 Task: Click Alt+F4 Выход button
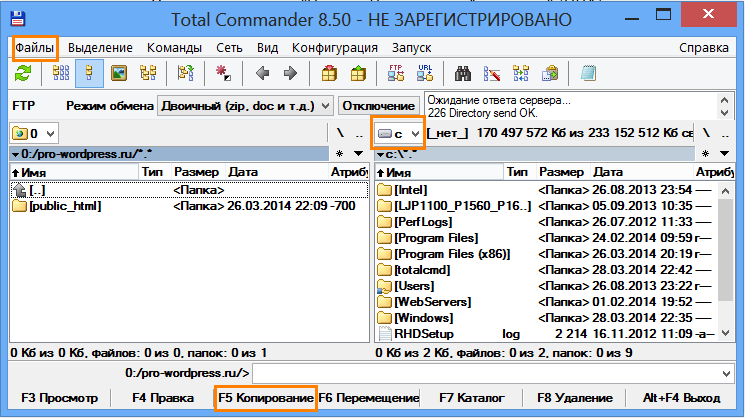click(x=681, y=398)
